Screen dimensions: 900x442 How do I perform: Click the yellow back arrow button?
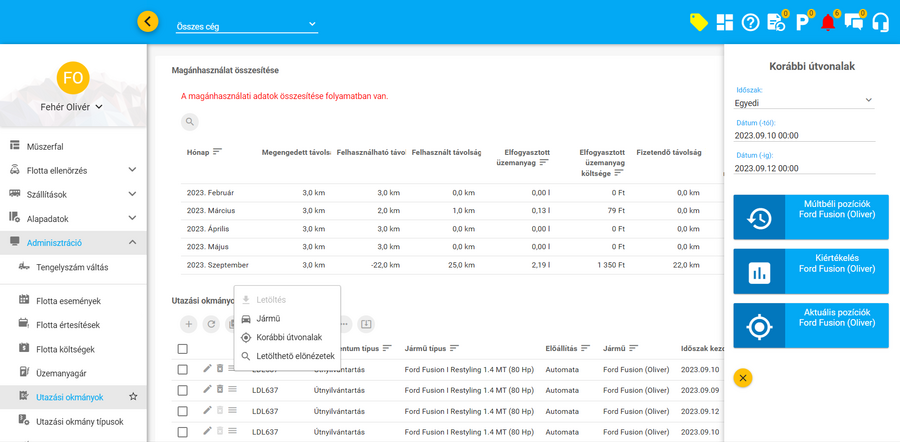[148, 21]
